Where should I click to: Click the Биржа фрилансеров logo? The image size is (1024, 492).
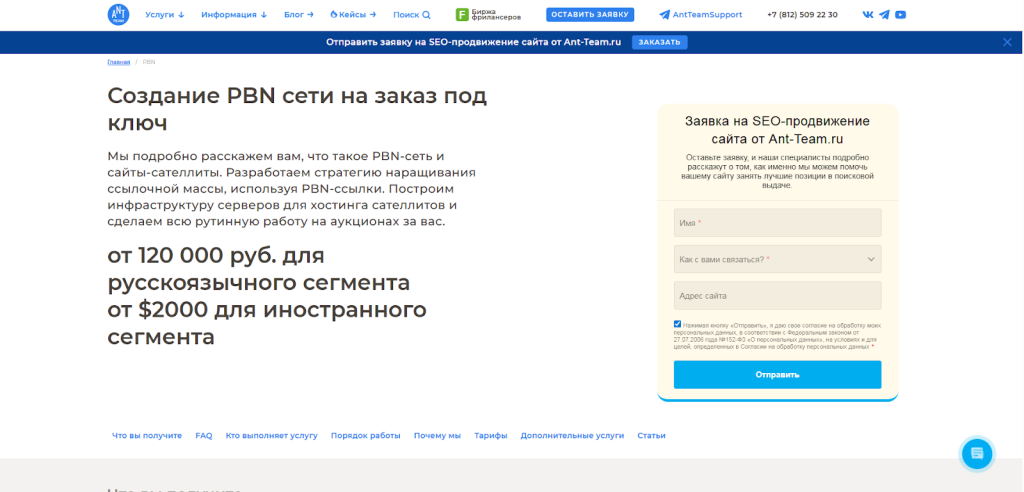tap(488, 15)
